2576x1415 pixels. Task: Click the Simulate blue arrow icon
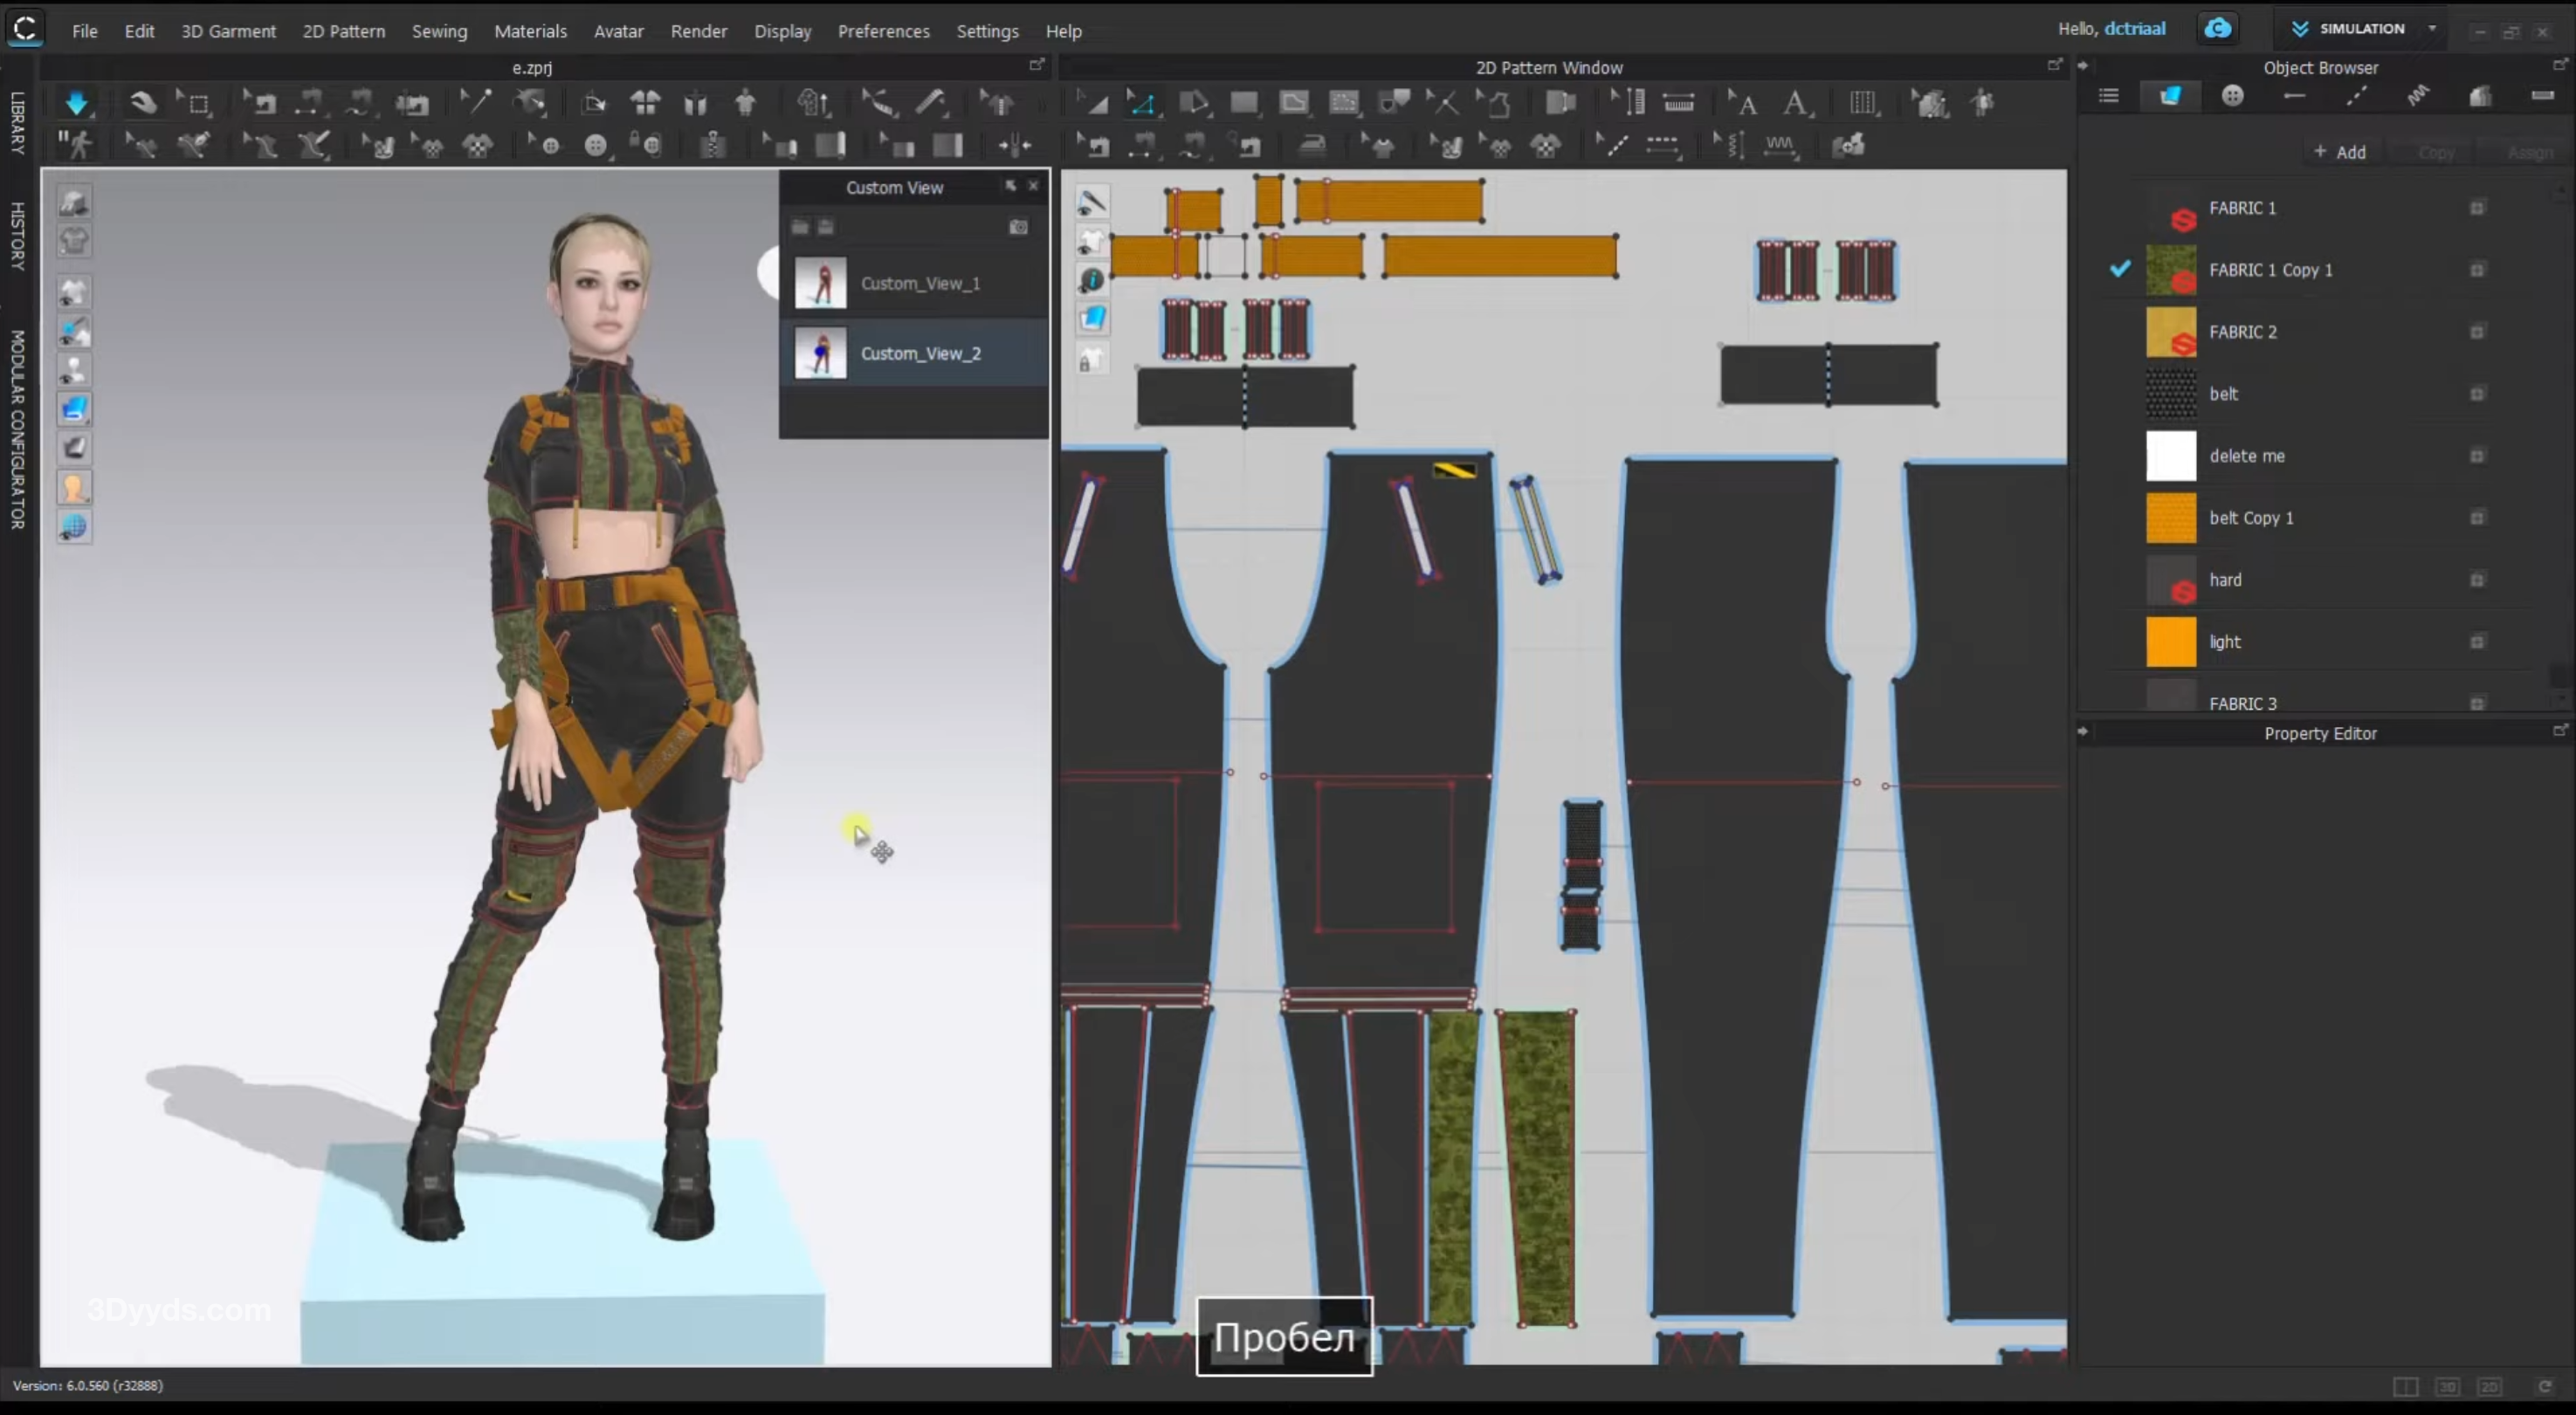(x=76, y=102)
